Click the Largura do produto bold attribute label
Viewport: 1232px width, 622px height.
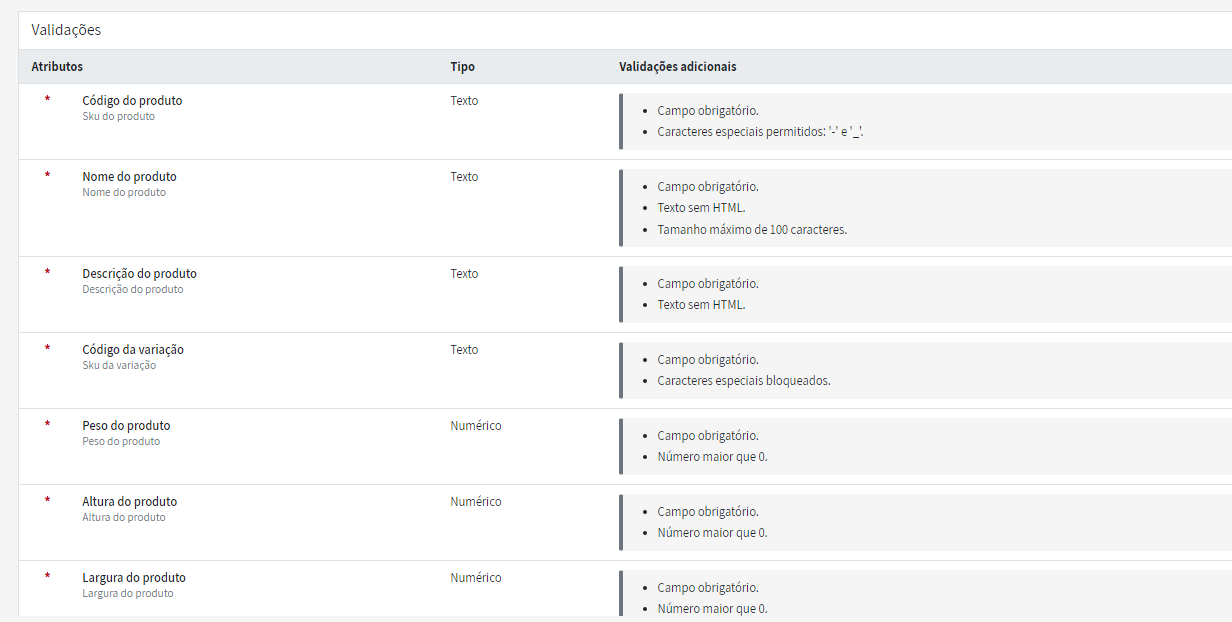(134, 578)
